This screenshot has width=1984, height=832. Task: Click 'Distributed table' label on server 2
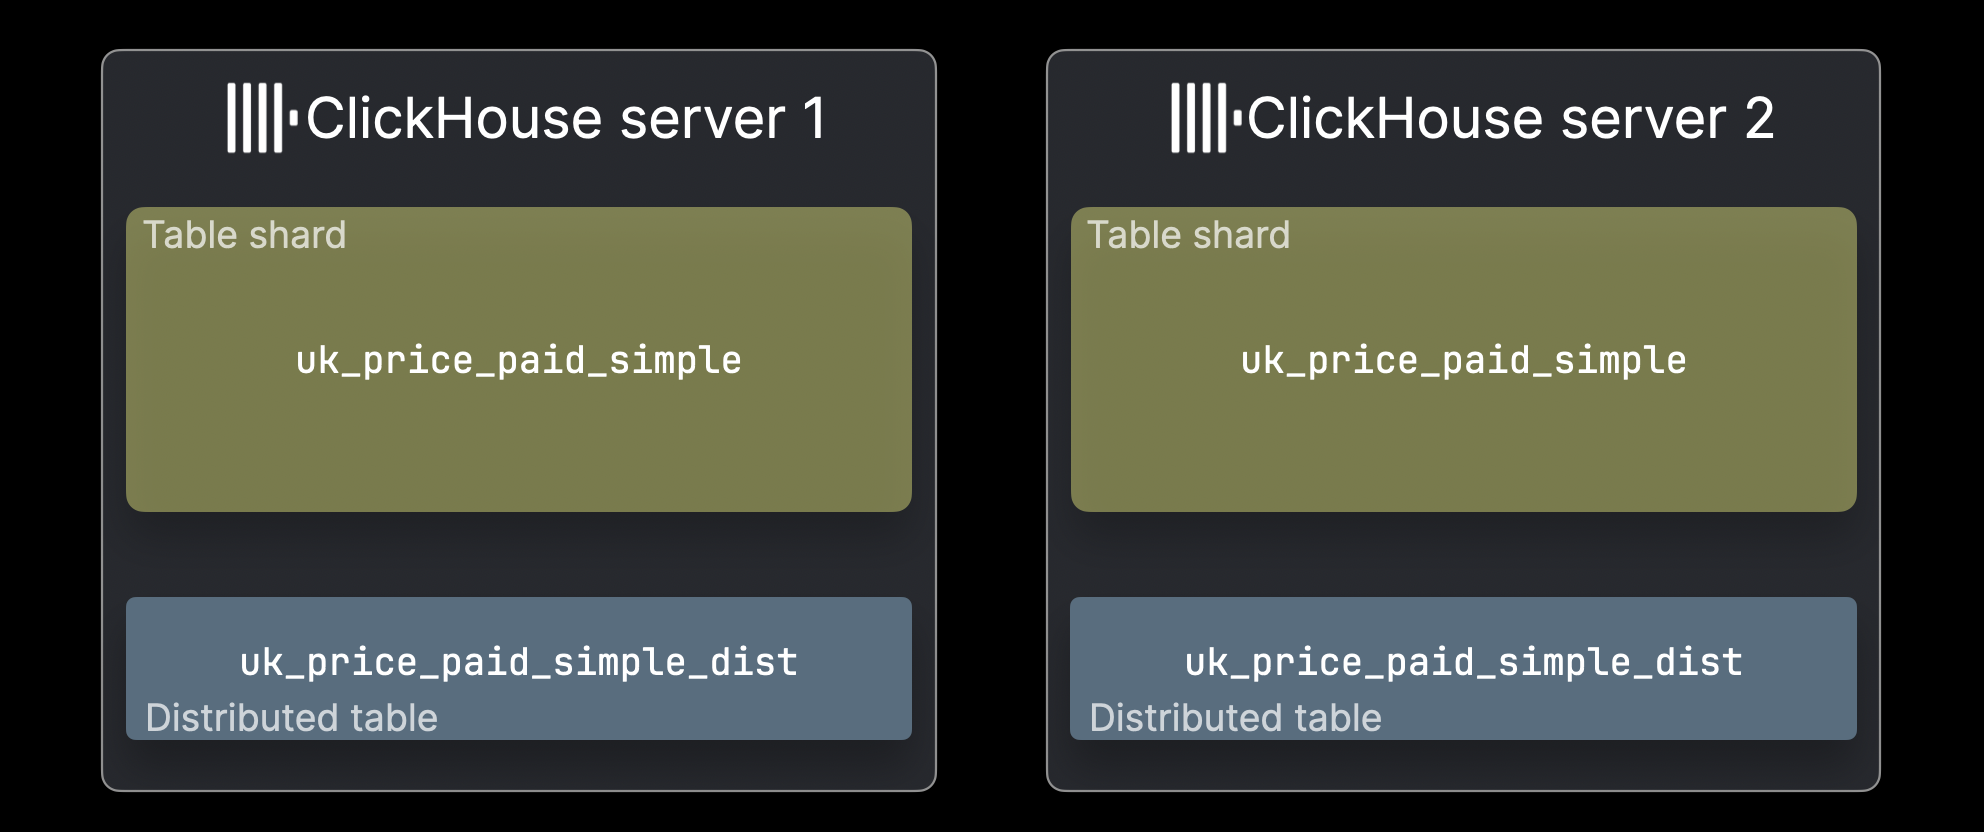coord(1236,718)
